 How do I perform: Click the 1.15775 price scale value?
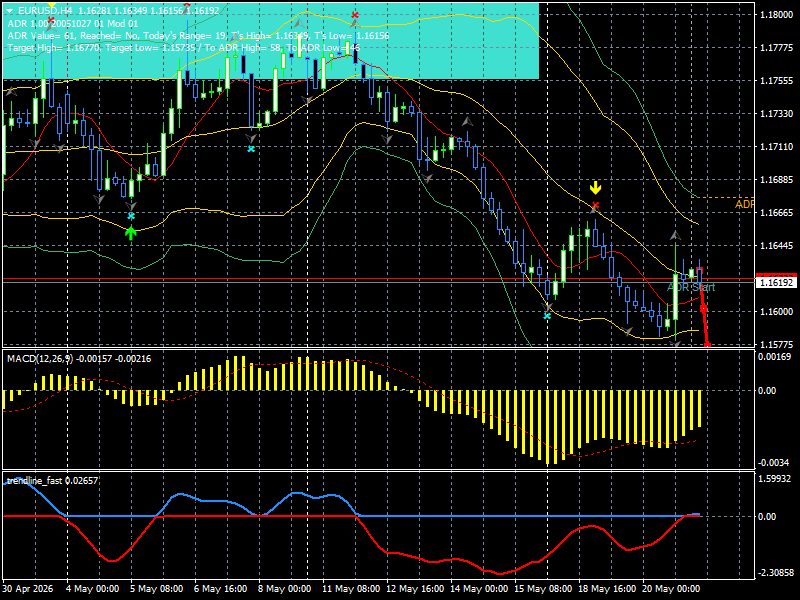(777, 345)
